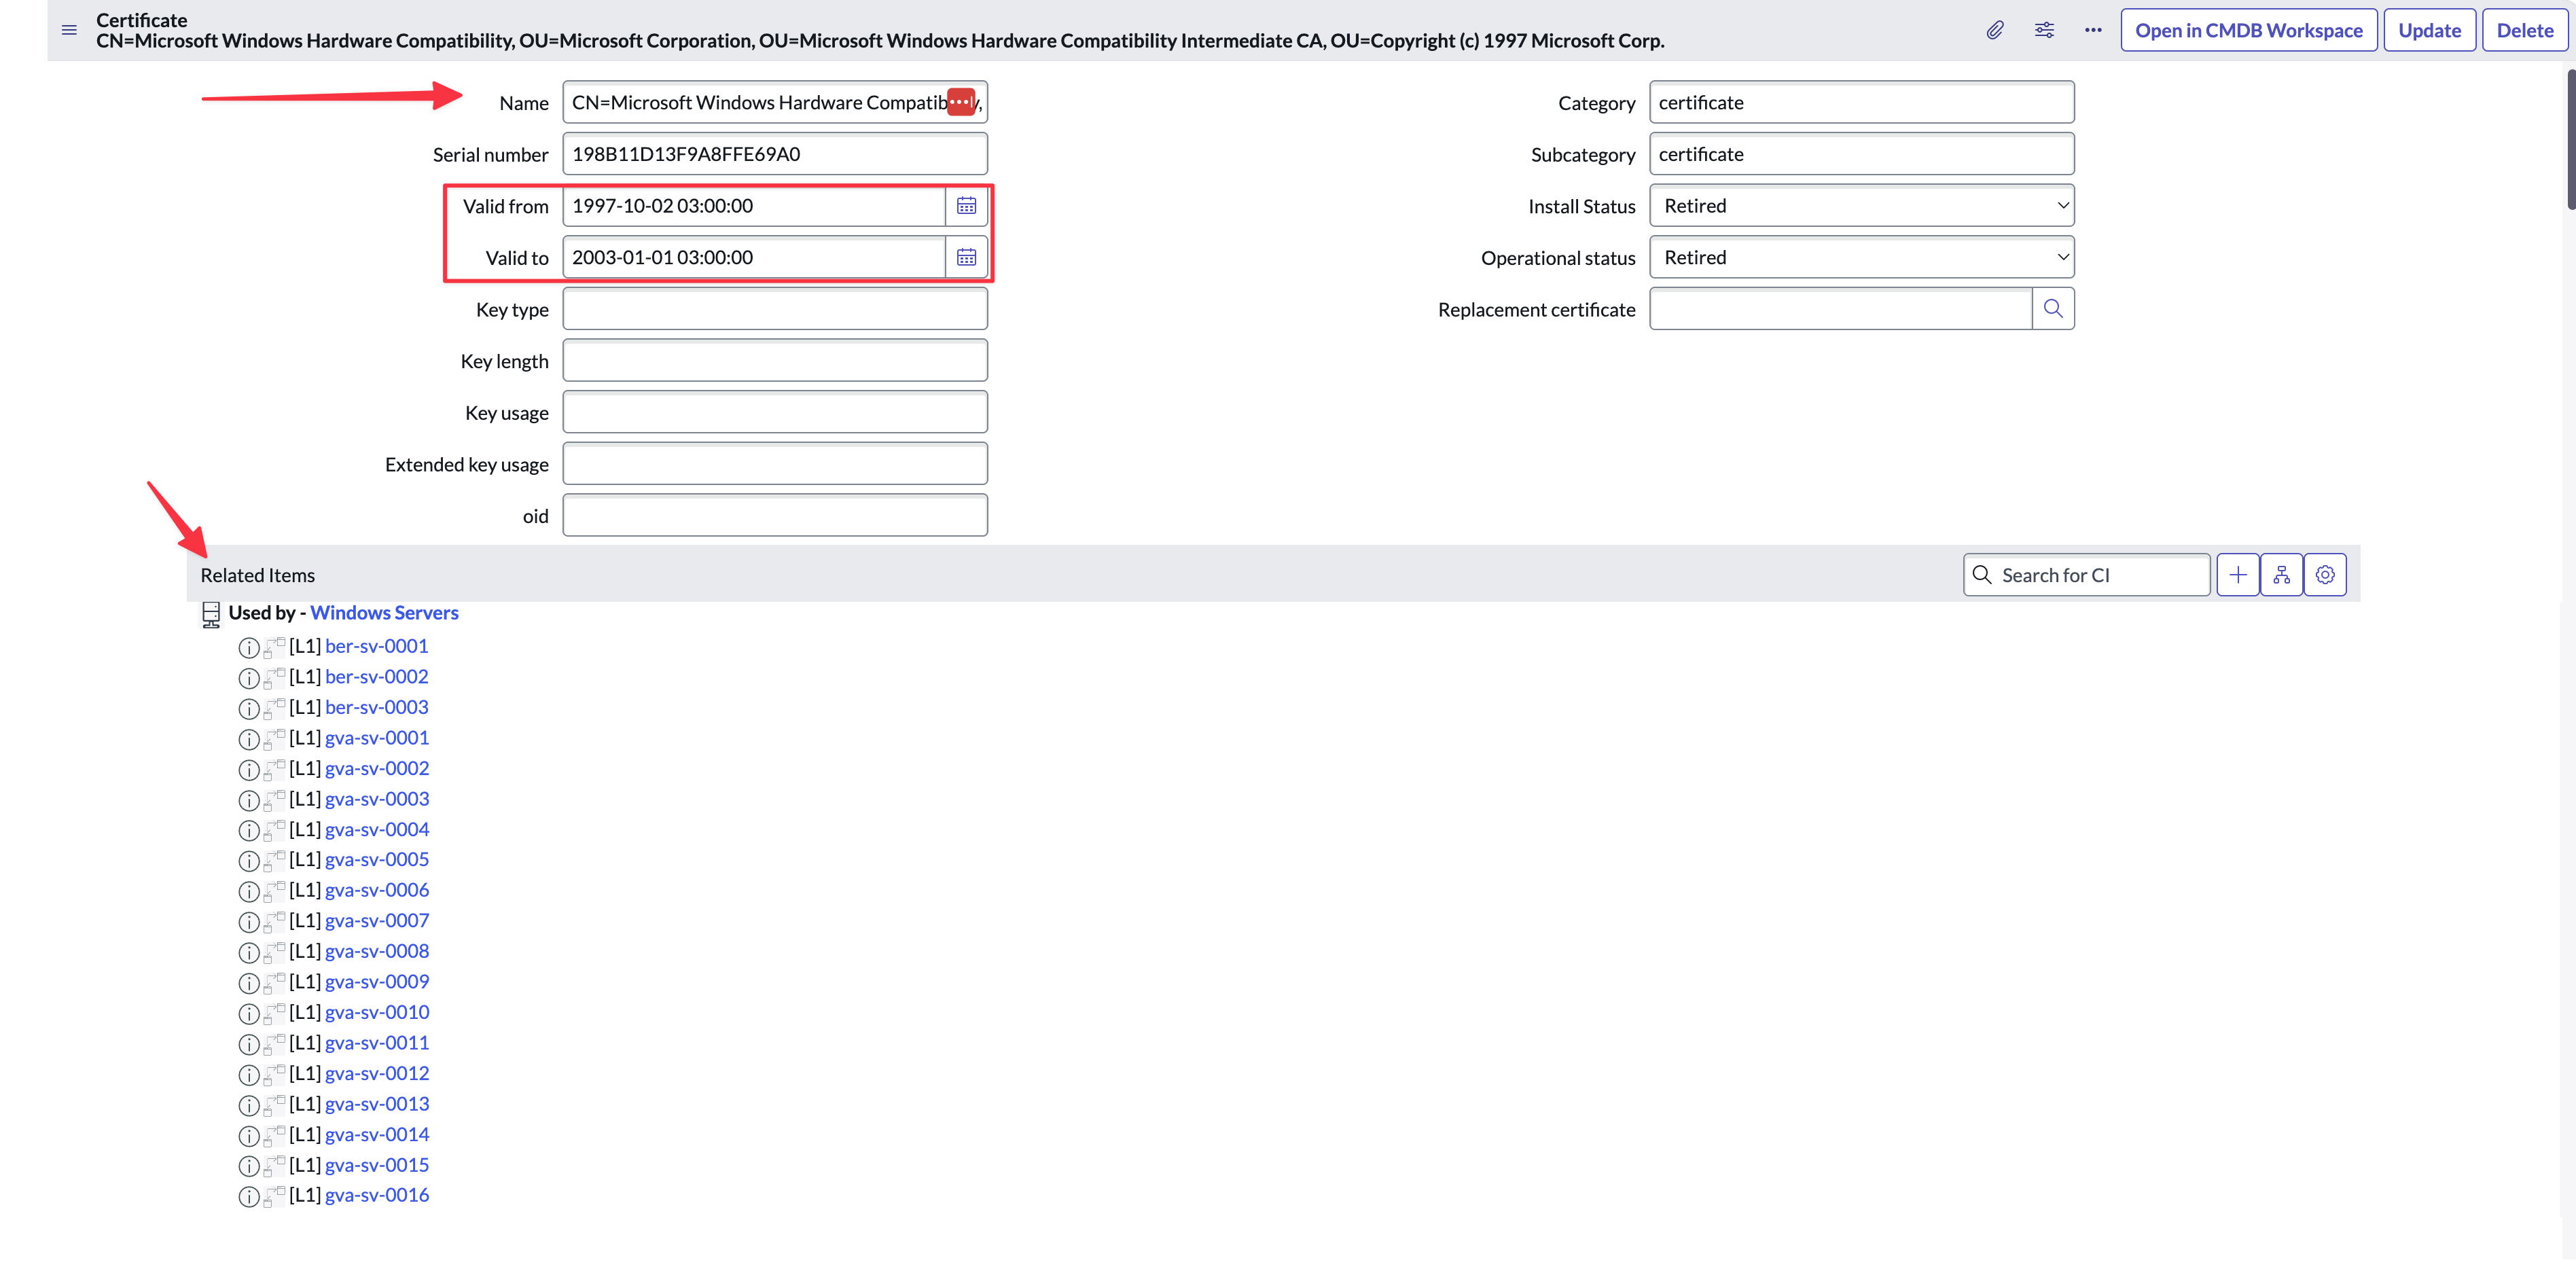Open the form context menu hamburger icon

tap(69, 30)
